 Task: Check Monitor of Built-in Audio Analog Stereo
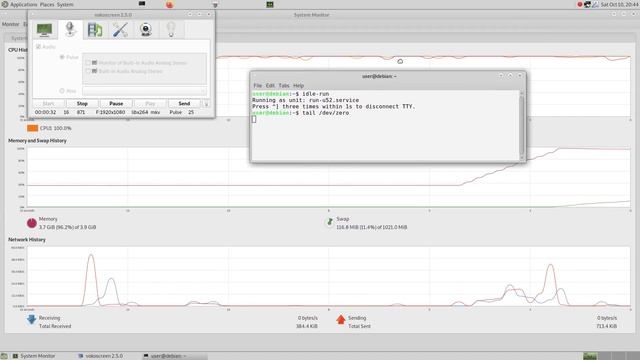[x=88, y=63]
